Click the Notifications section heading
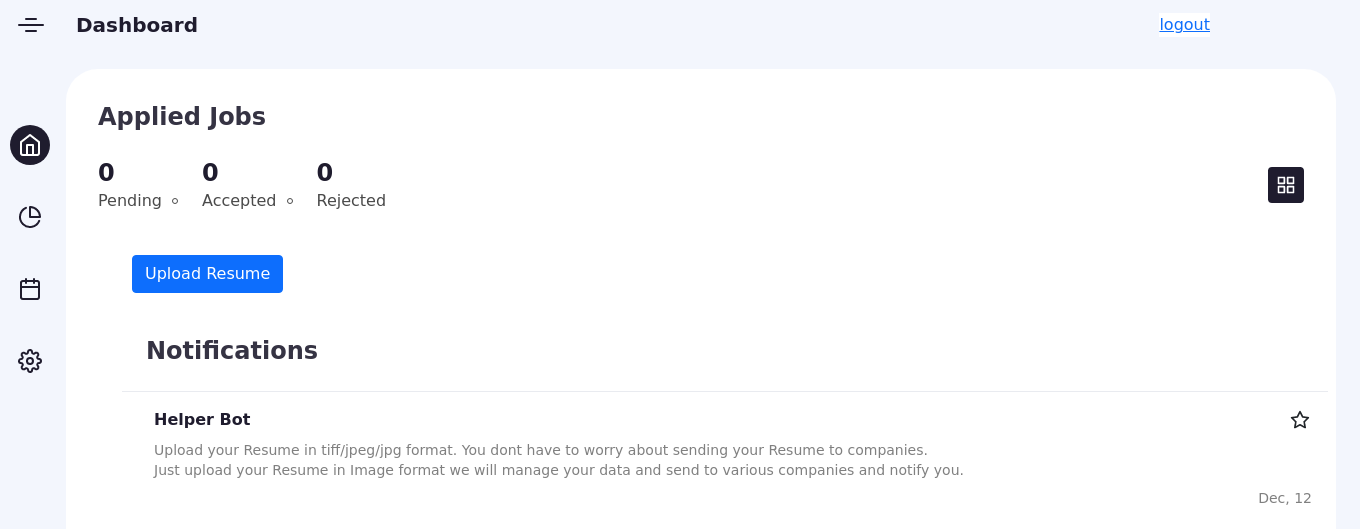This screenshot has width=1360, height=529. coord(232,351)
